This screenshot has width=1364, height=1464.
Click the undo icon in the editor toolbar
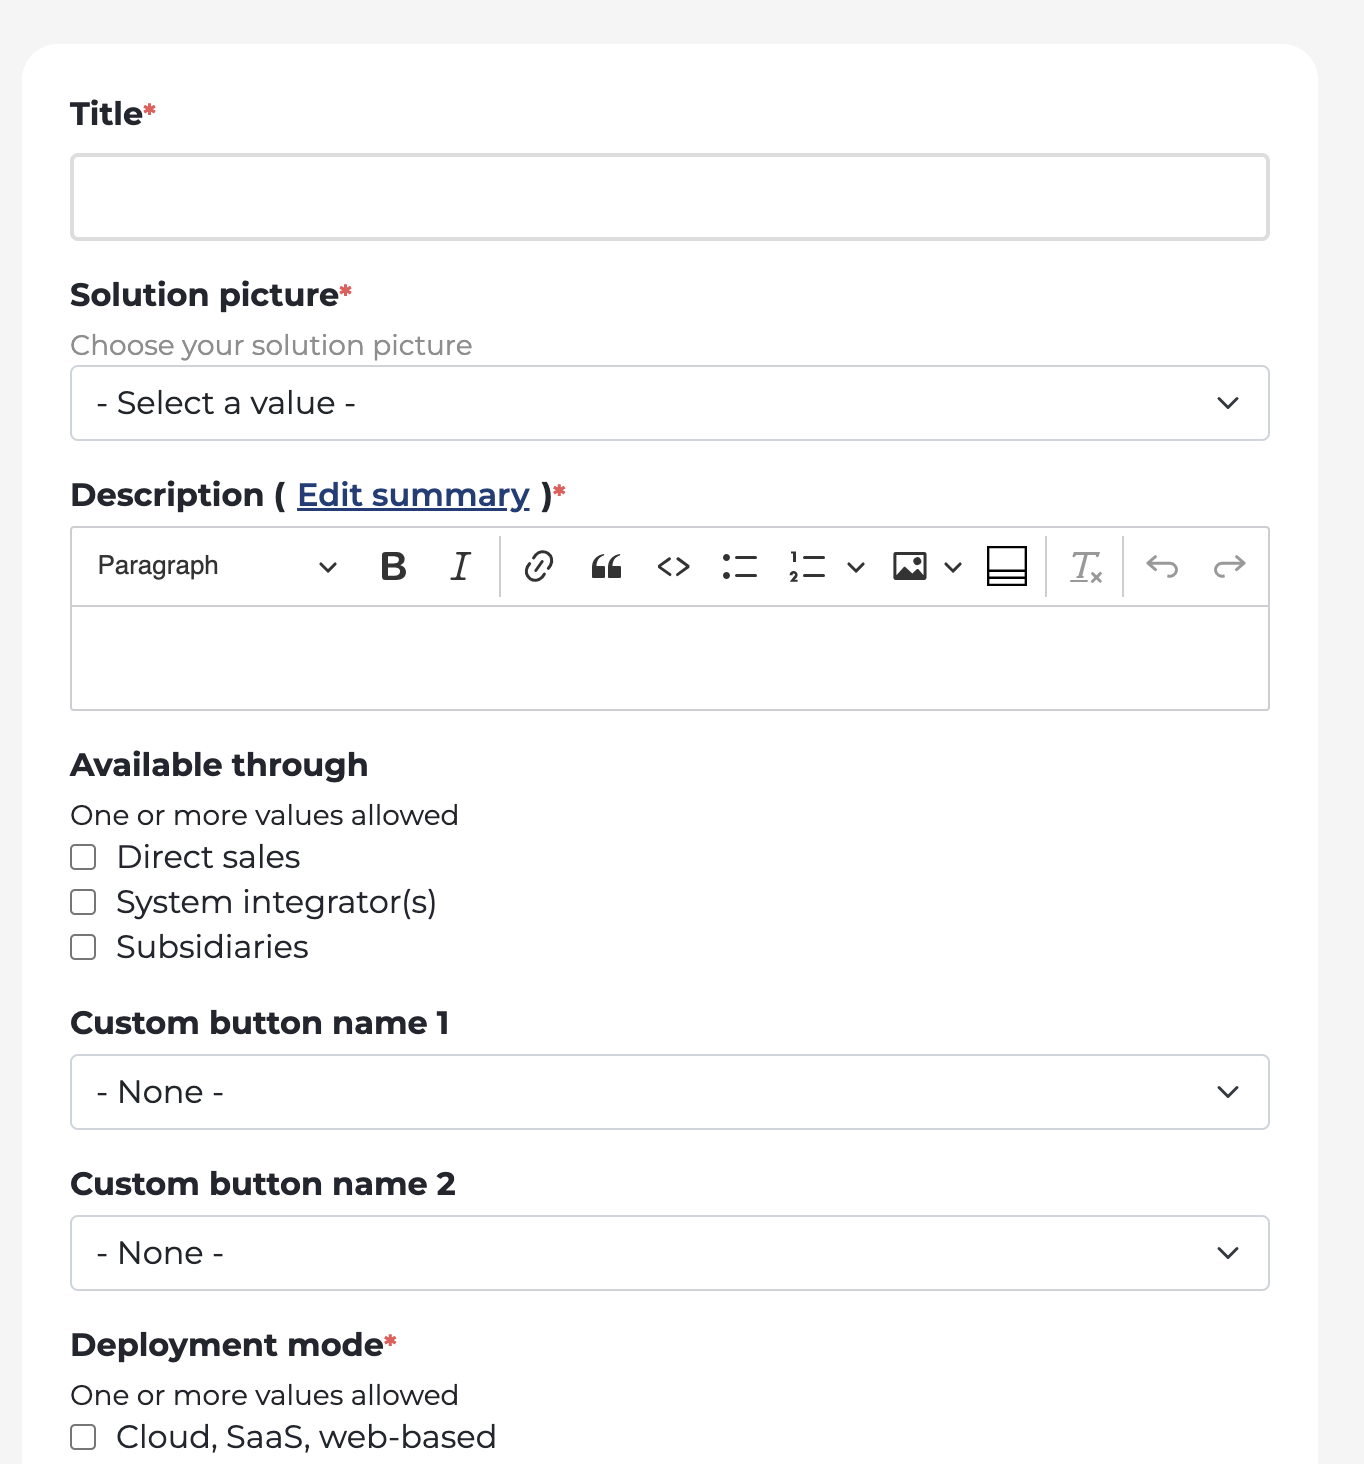pos(1161,566)
